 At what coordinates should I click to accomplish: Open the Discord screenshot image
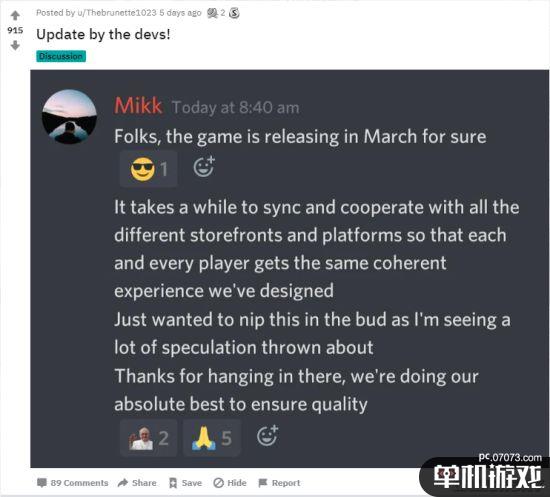pos(290,269)
